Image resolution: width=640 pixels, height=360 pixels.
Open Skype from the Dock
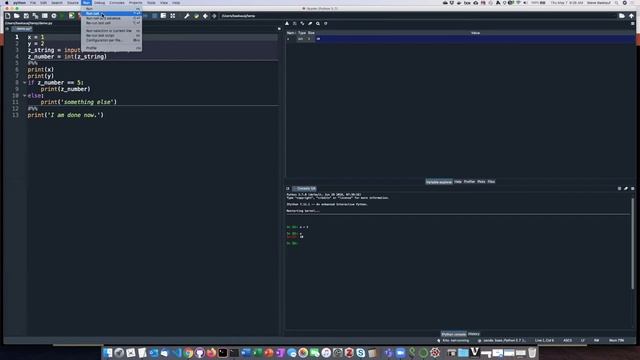[x=360, y=353]
